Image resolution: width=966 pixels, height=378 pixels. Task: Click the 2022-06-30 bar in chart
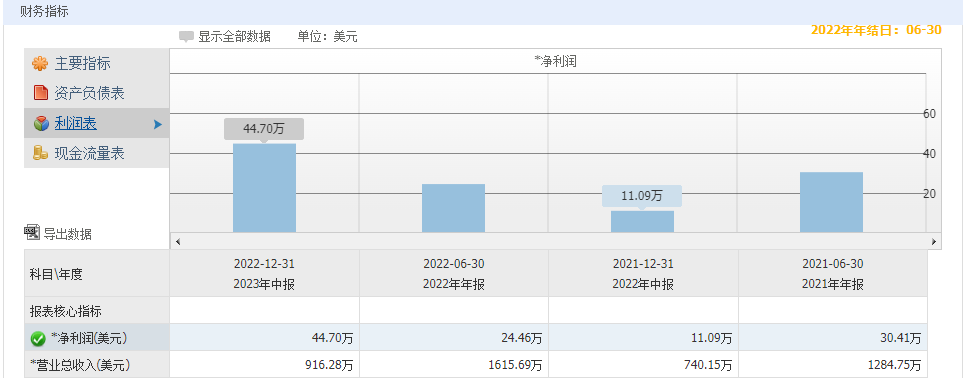pyautogui.click(x=453, y=208)
